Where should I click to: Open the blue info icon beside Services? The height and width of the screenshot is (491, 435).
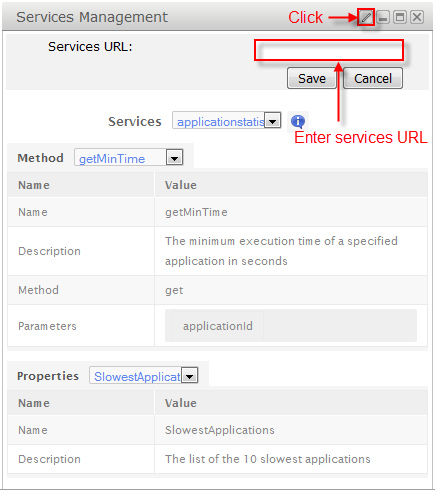pyautogui.click(x=298, y=122)
